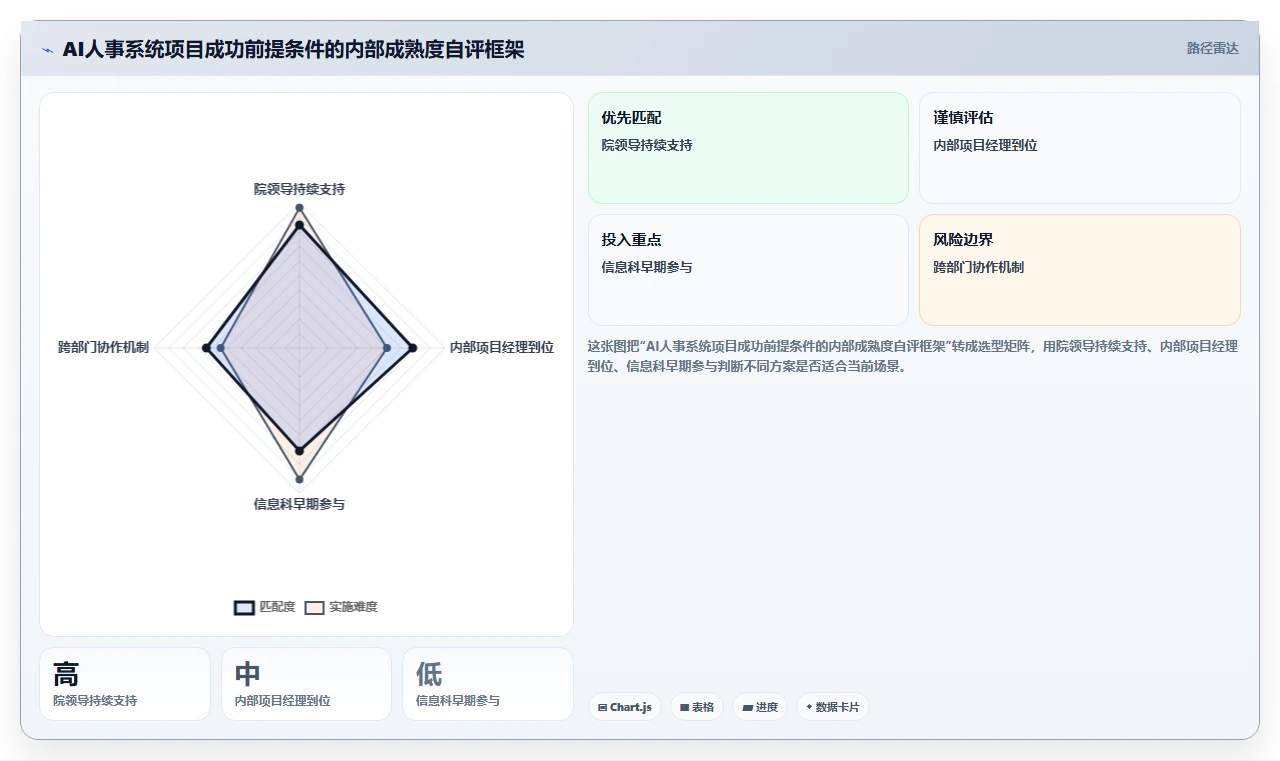Select the 高 stat card
1280x761 pixels.
tap(125, 684)
